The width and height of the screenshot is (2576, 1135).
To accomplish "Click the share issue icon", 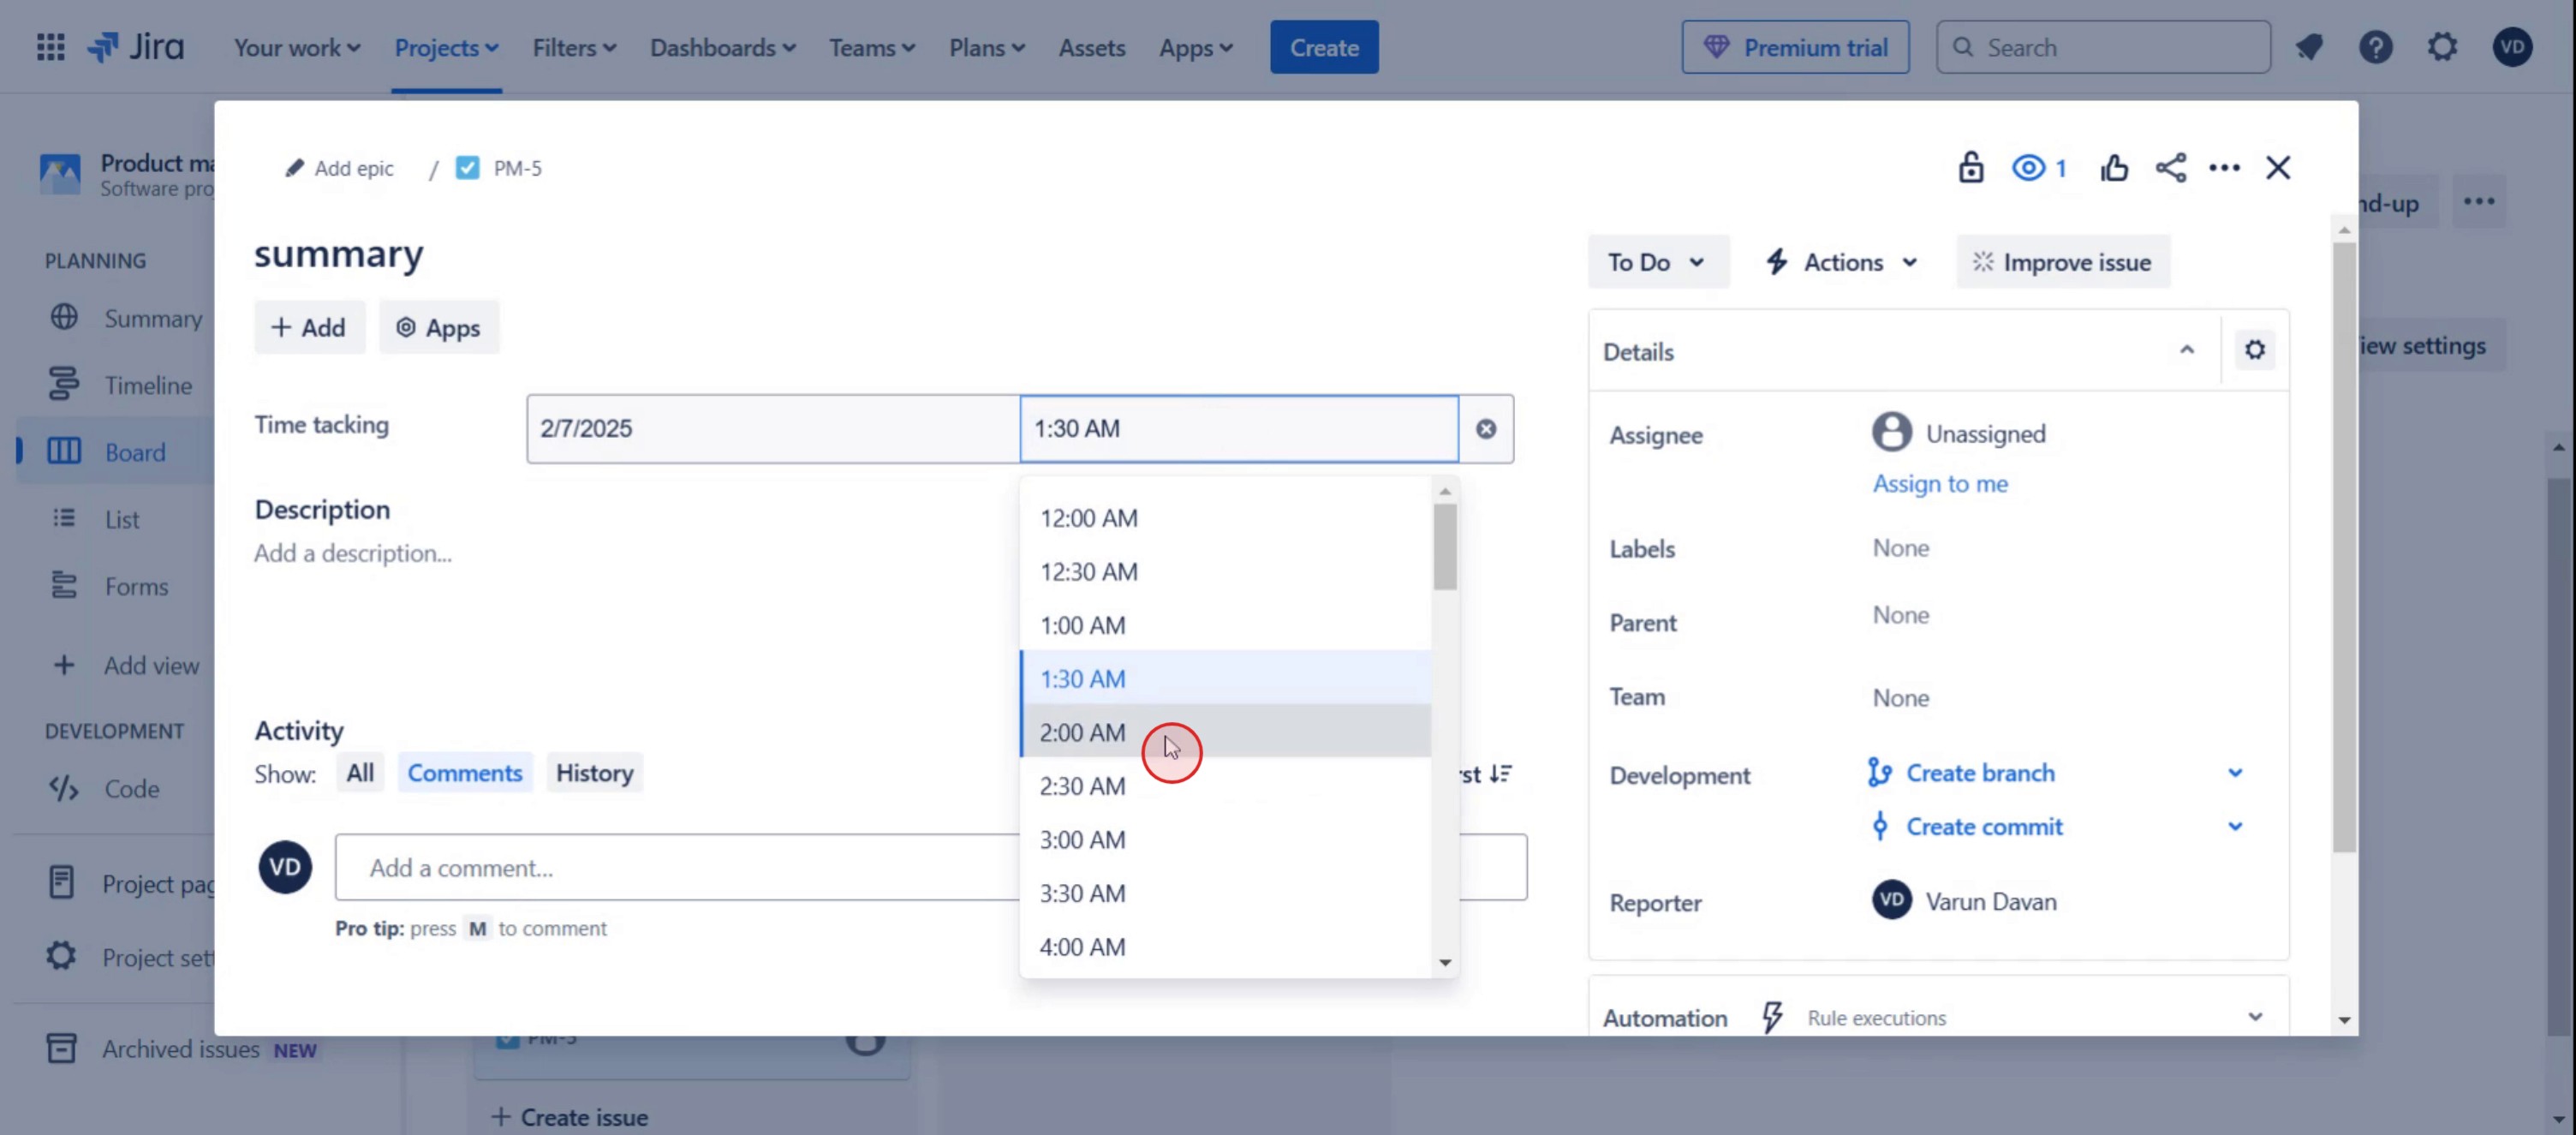I will pos(2170,167).
